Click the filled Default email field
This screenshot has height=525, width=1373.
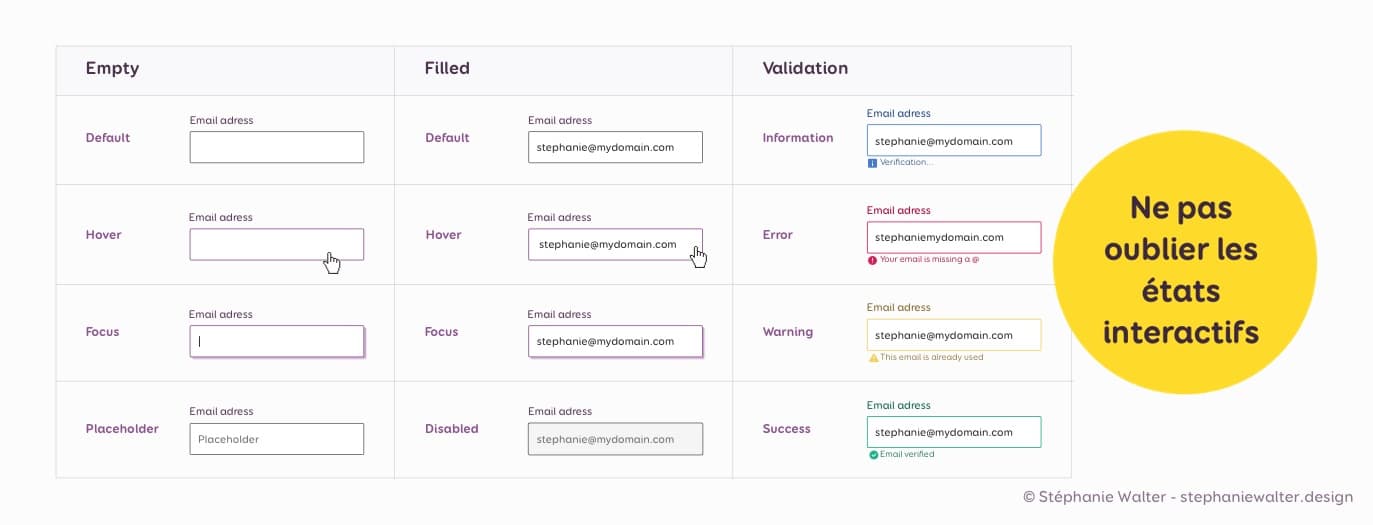point(615,147)
